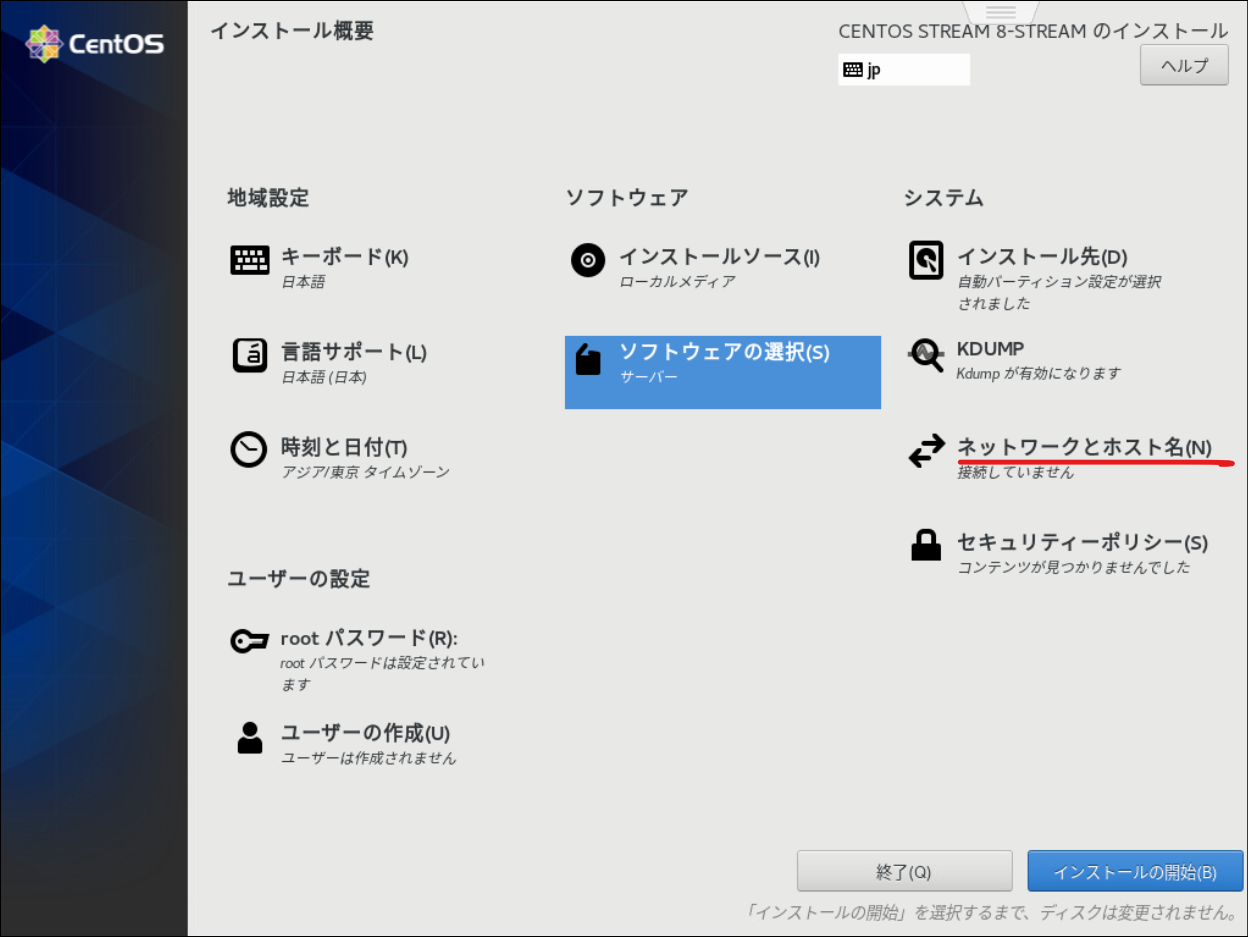Click the ユーザーは作成されません text
Image resolution: width=1248 pixels, height=937 pixels.
(x=368, y=758)
